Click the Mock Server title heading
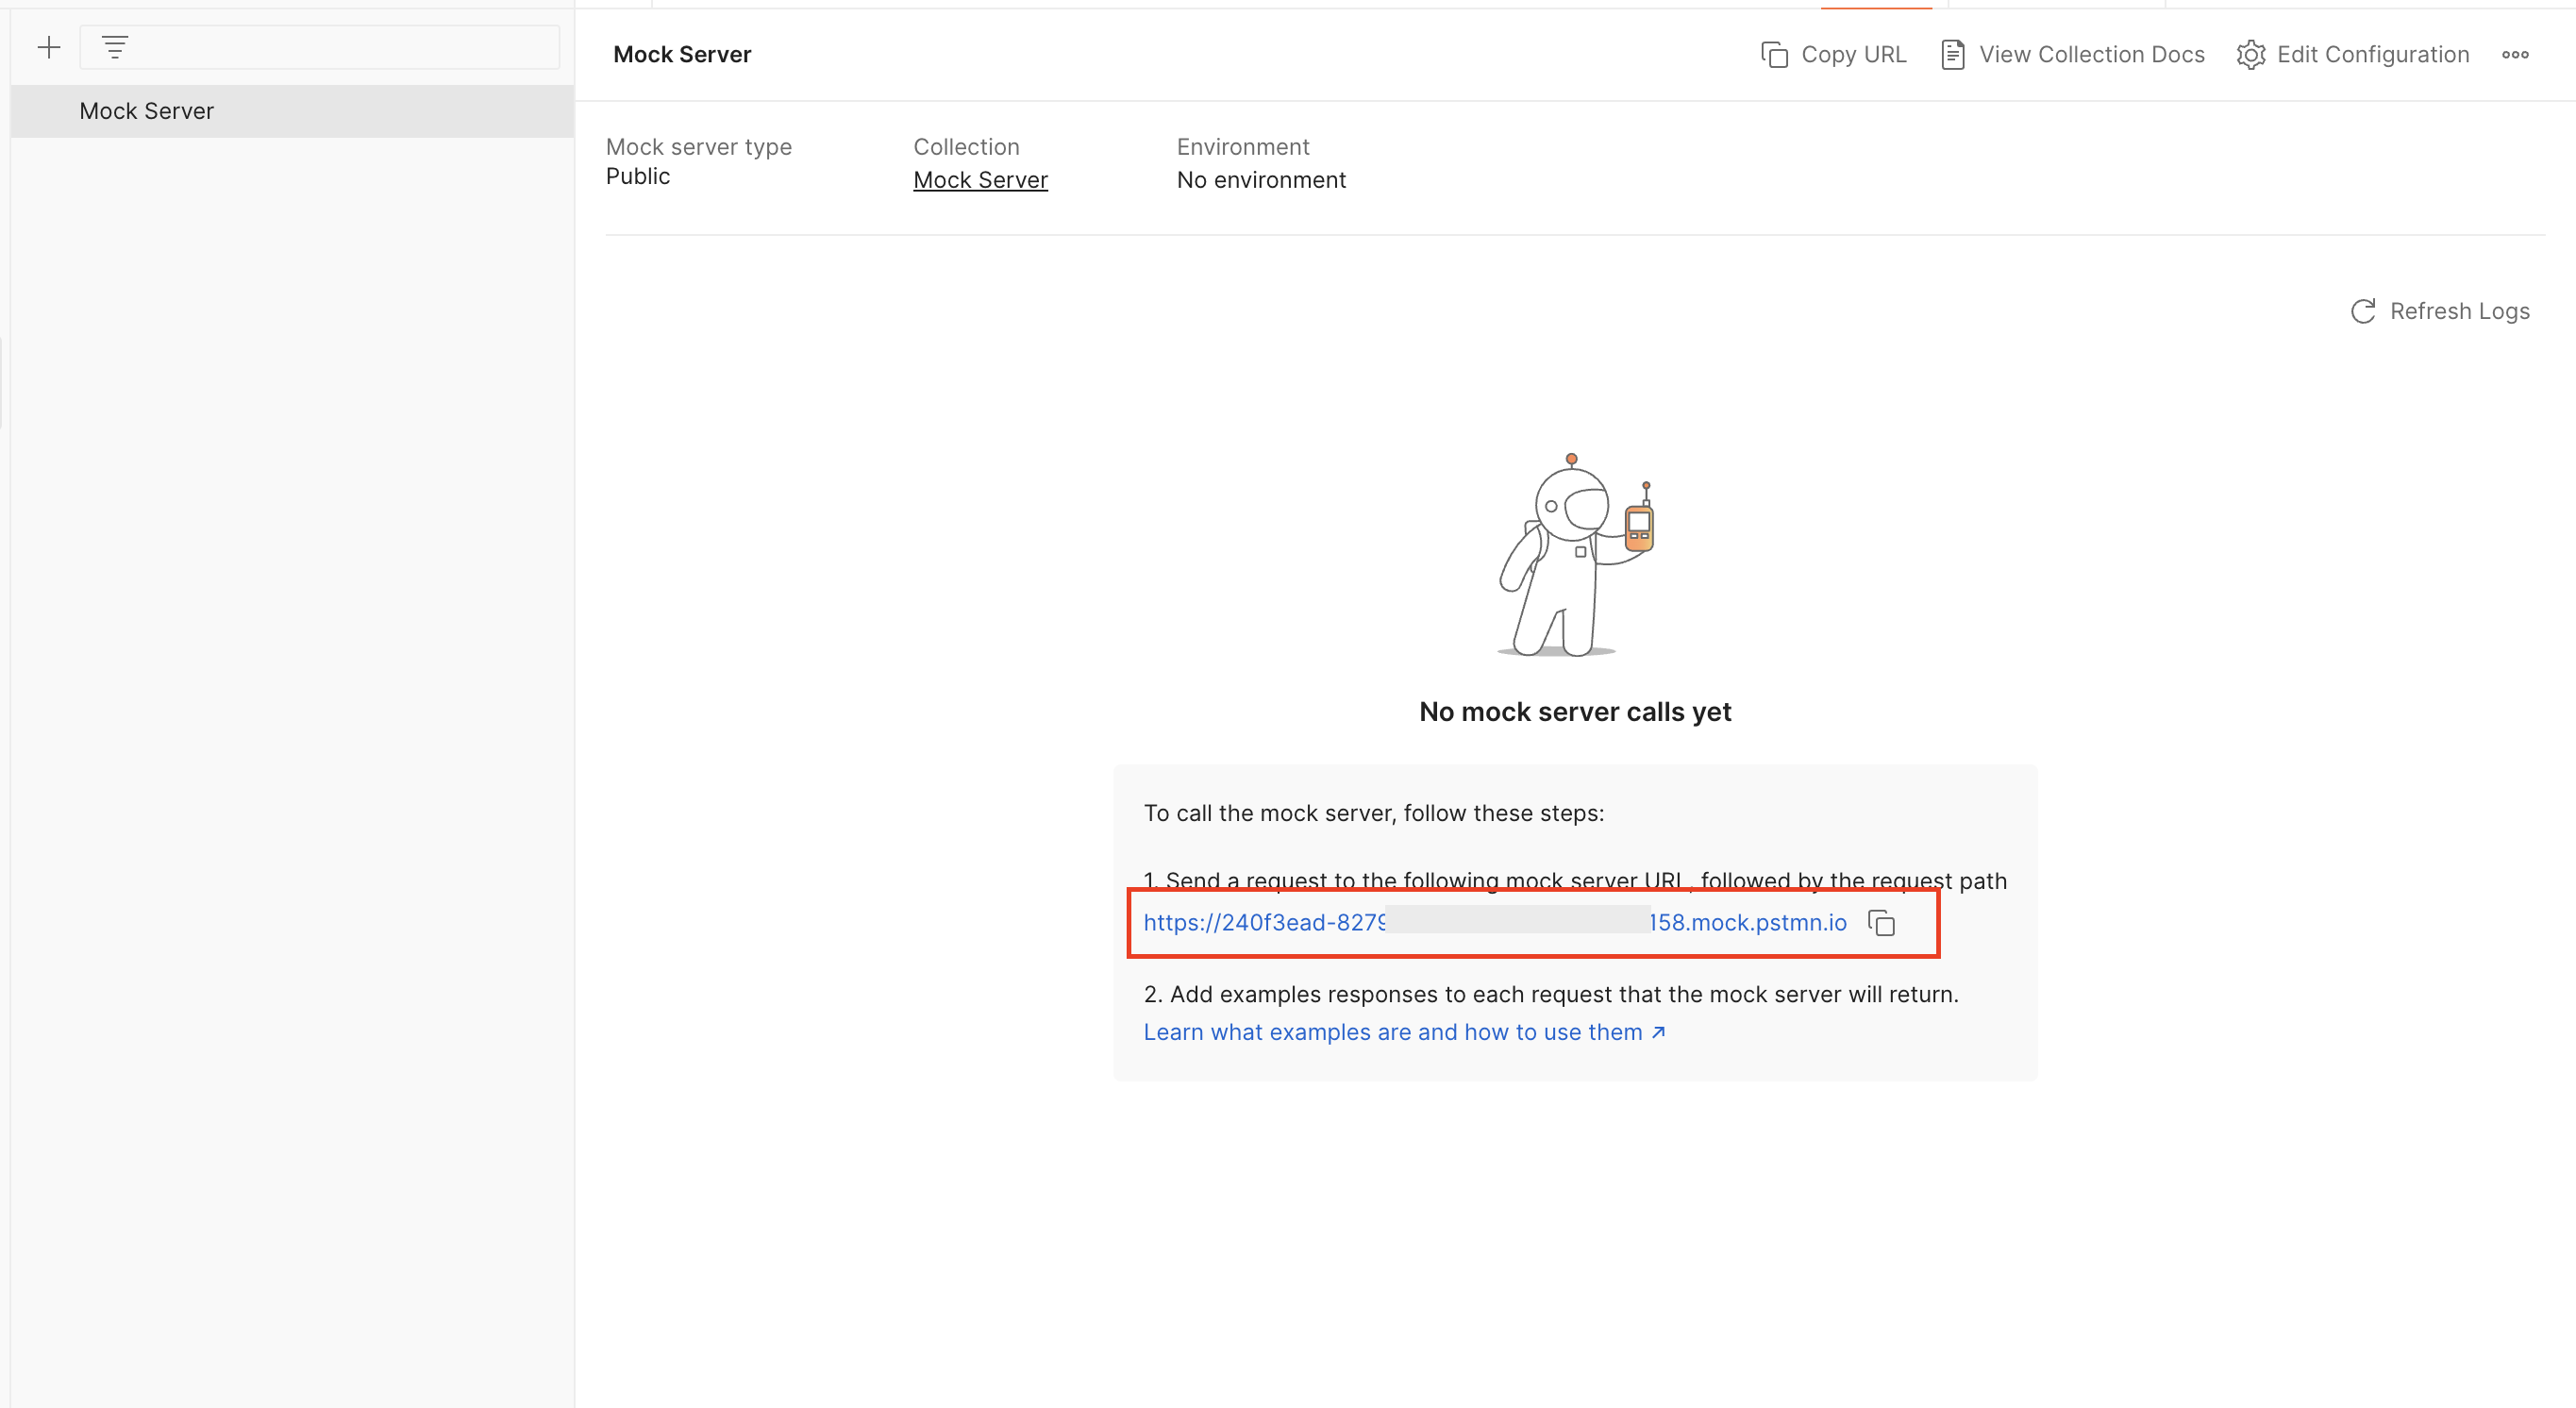Viewport: 2576px width, 1408px height. pyautogui.click(x=681, y=54)
